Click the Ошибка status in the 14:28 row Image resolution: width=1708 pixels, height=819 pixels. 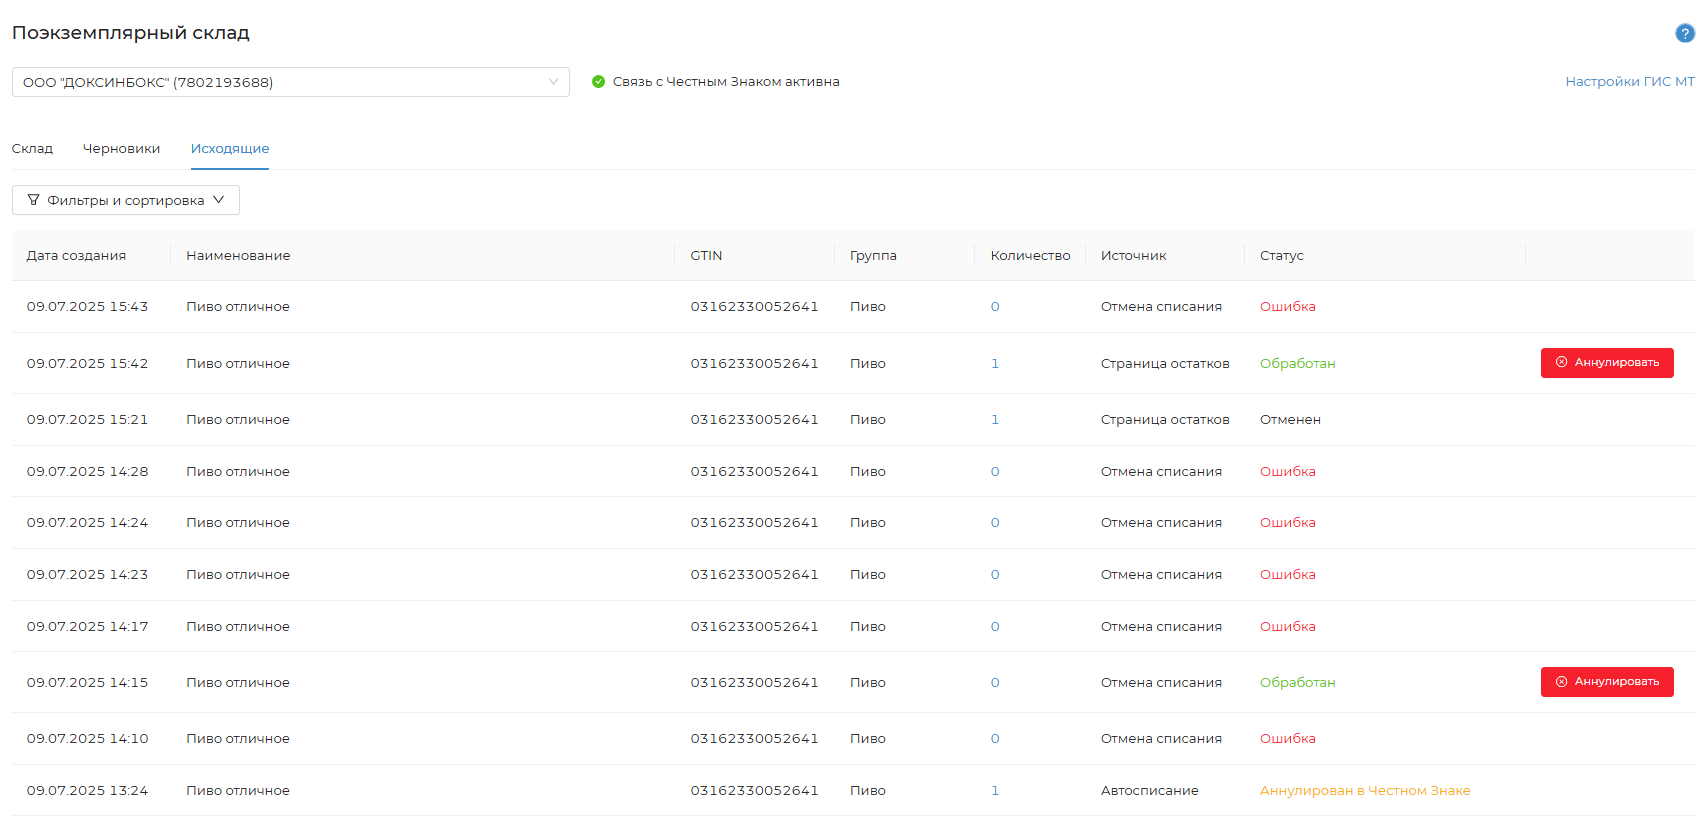1287,472
